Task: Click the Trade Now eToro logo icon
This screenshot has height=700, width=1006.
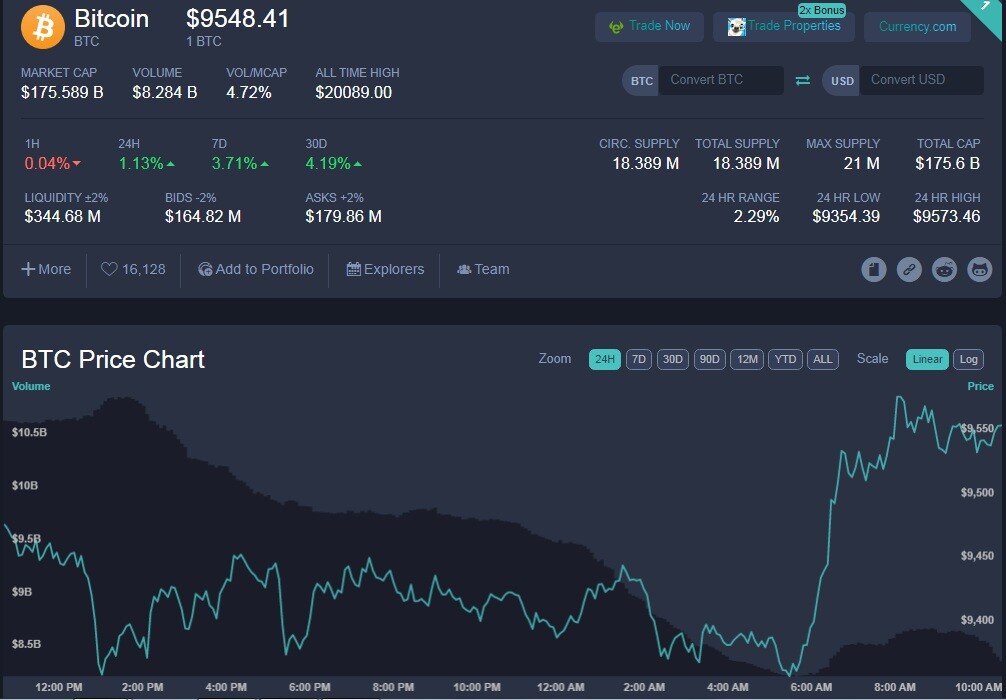Action: 616,28
